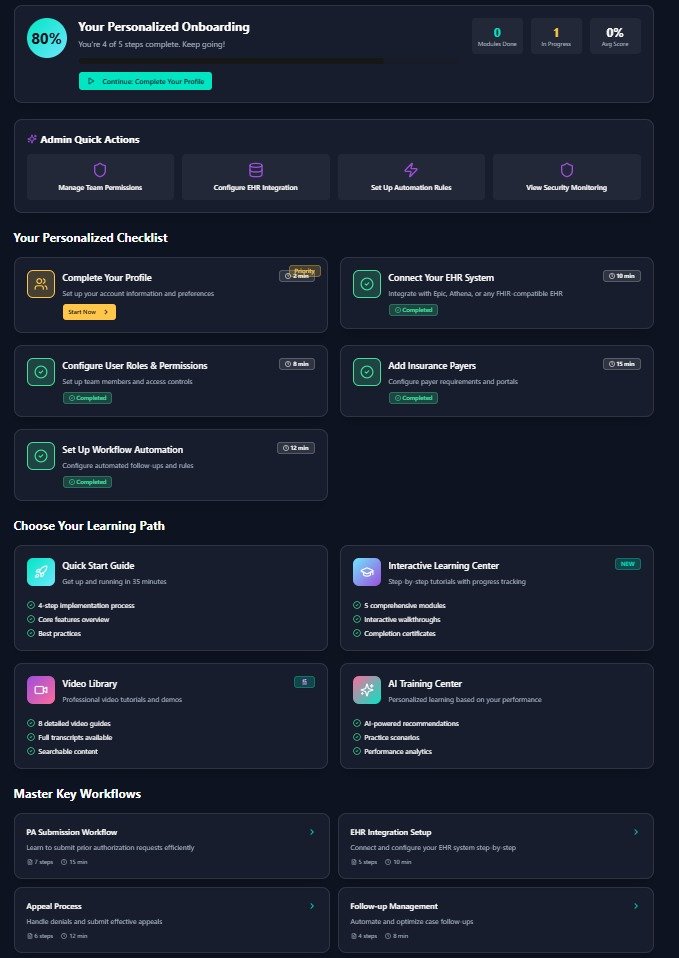
Task: Click the shield icon for View Security Monitoring
Action: pos(567,170)
